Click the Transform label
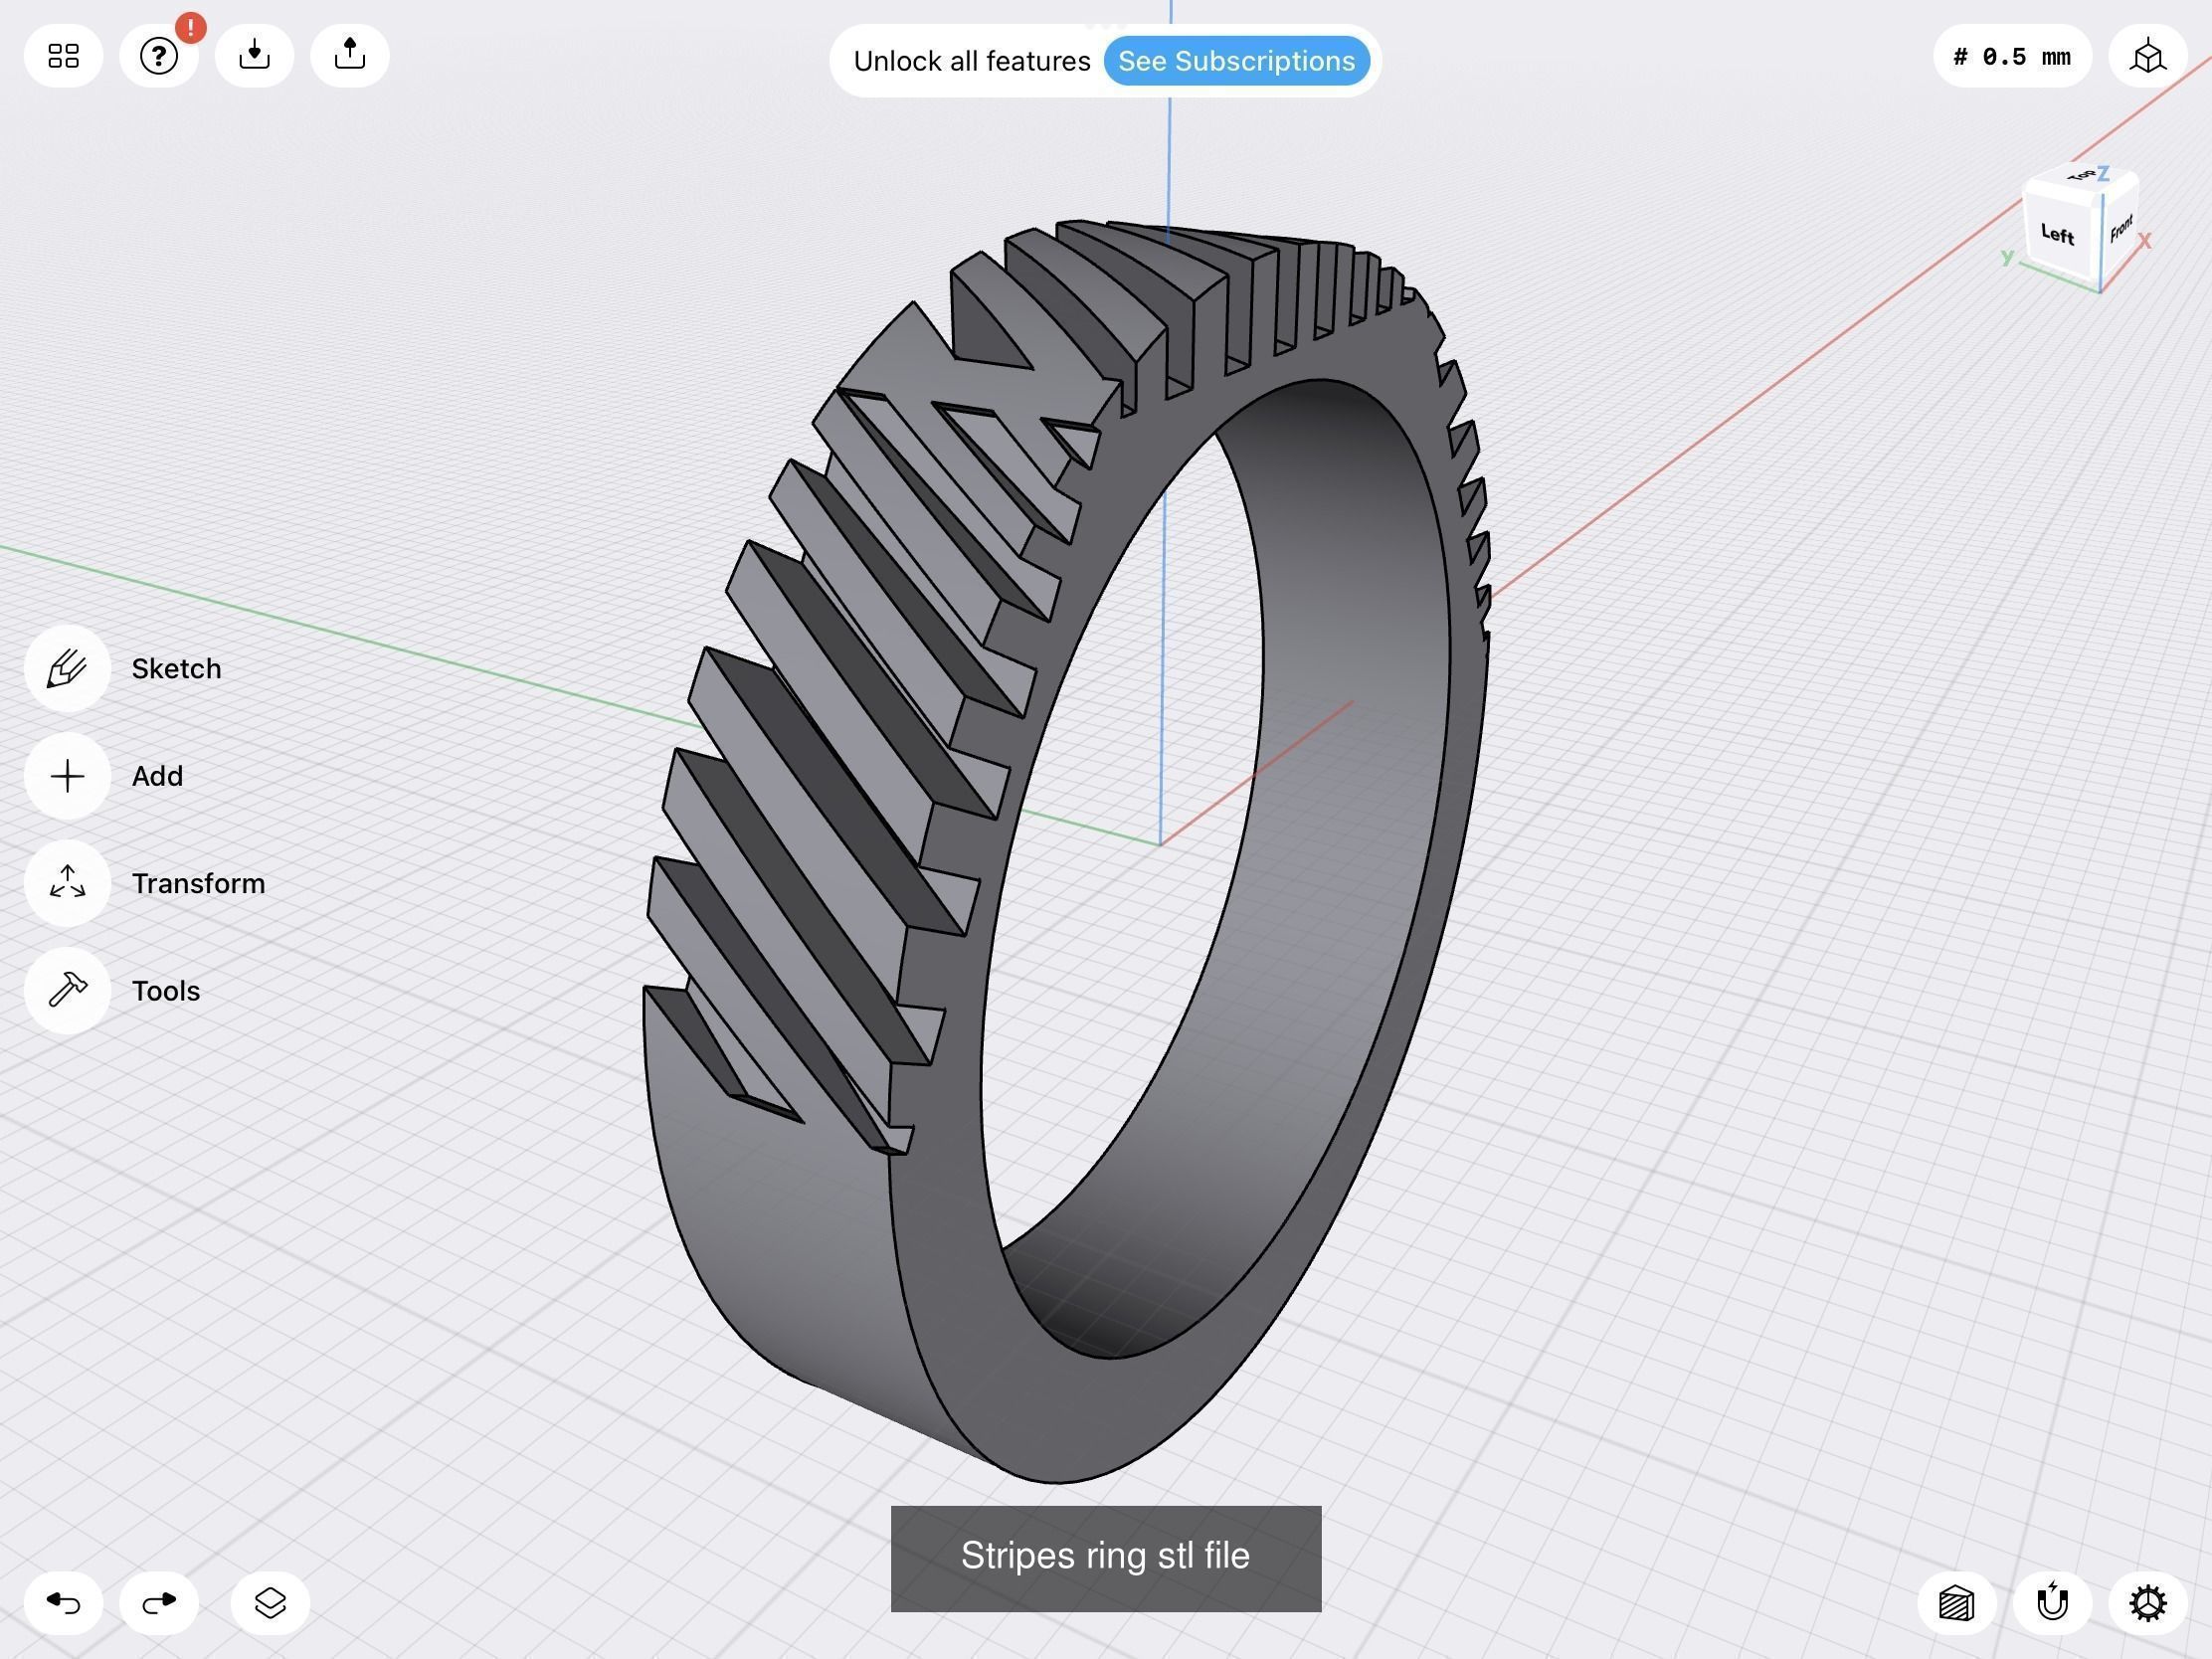2212x1659 pixels. [198, 883]
